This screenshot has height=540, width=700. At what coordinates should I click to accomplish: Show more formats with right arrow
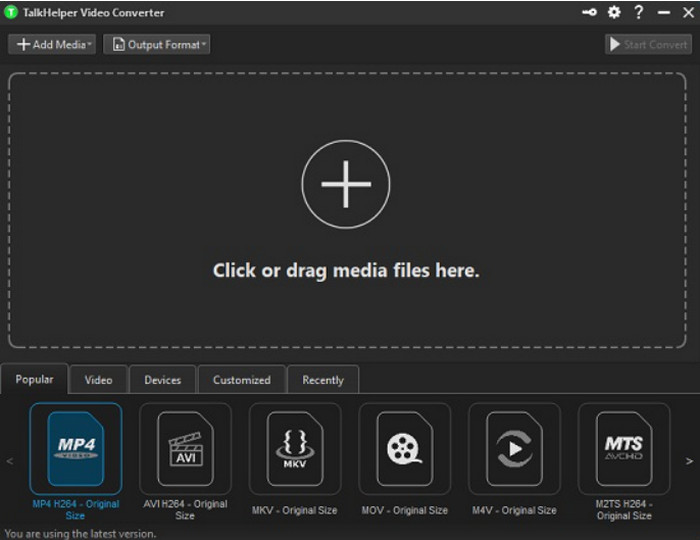pos(689,461)
